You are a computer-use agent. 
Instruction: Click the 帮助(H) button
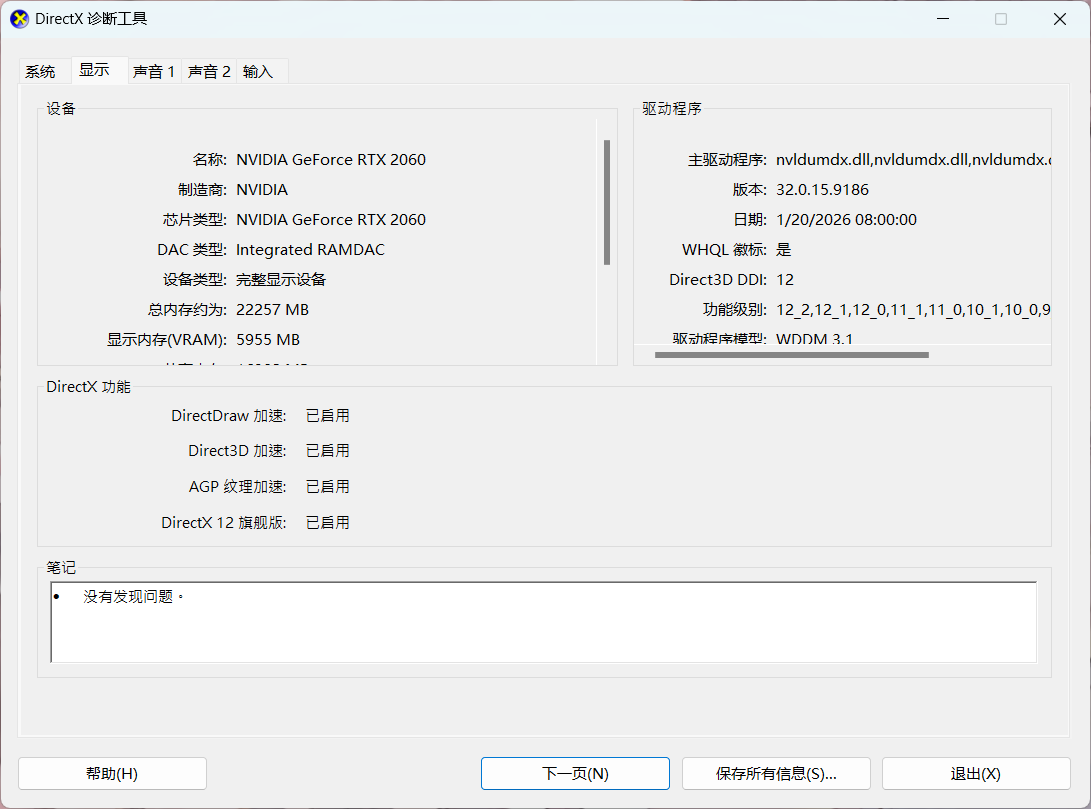coord(112,773)
